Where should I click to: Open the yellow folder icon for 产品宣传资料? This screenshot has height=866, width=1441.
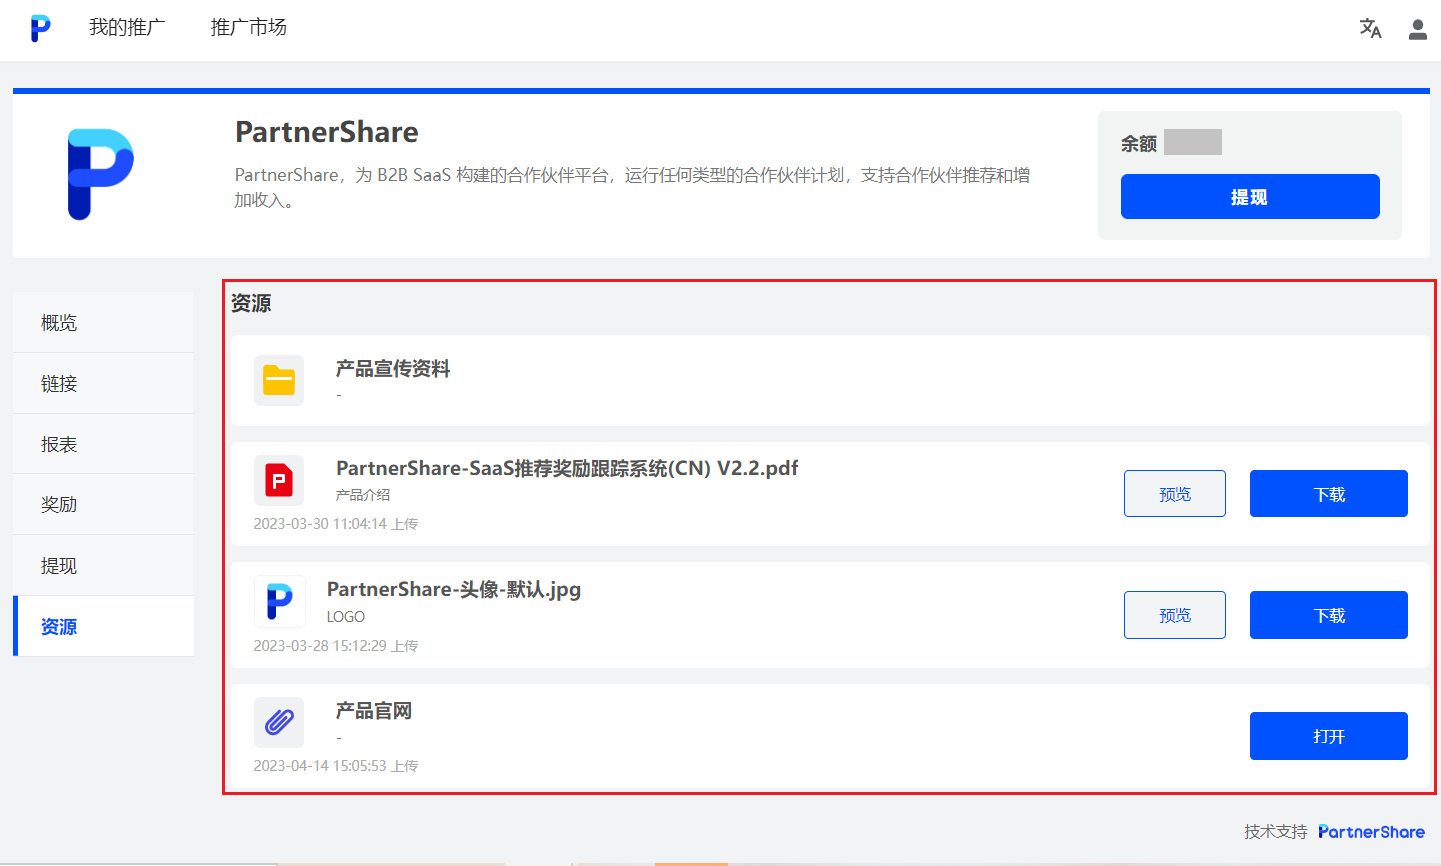(279, 380)
